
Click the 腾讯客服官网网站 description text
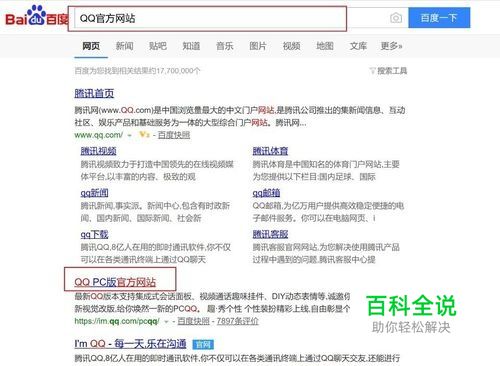326,253
